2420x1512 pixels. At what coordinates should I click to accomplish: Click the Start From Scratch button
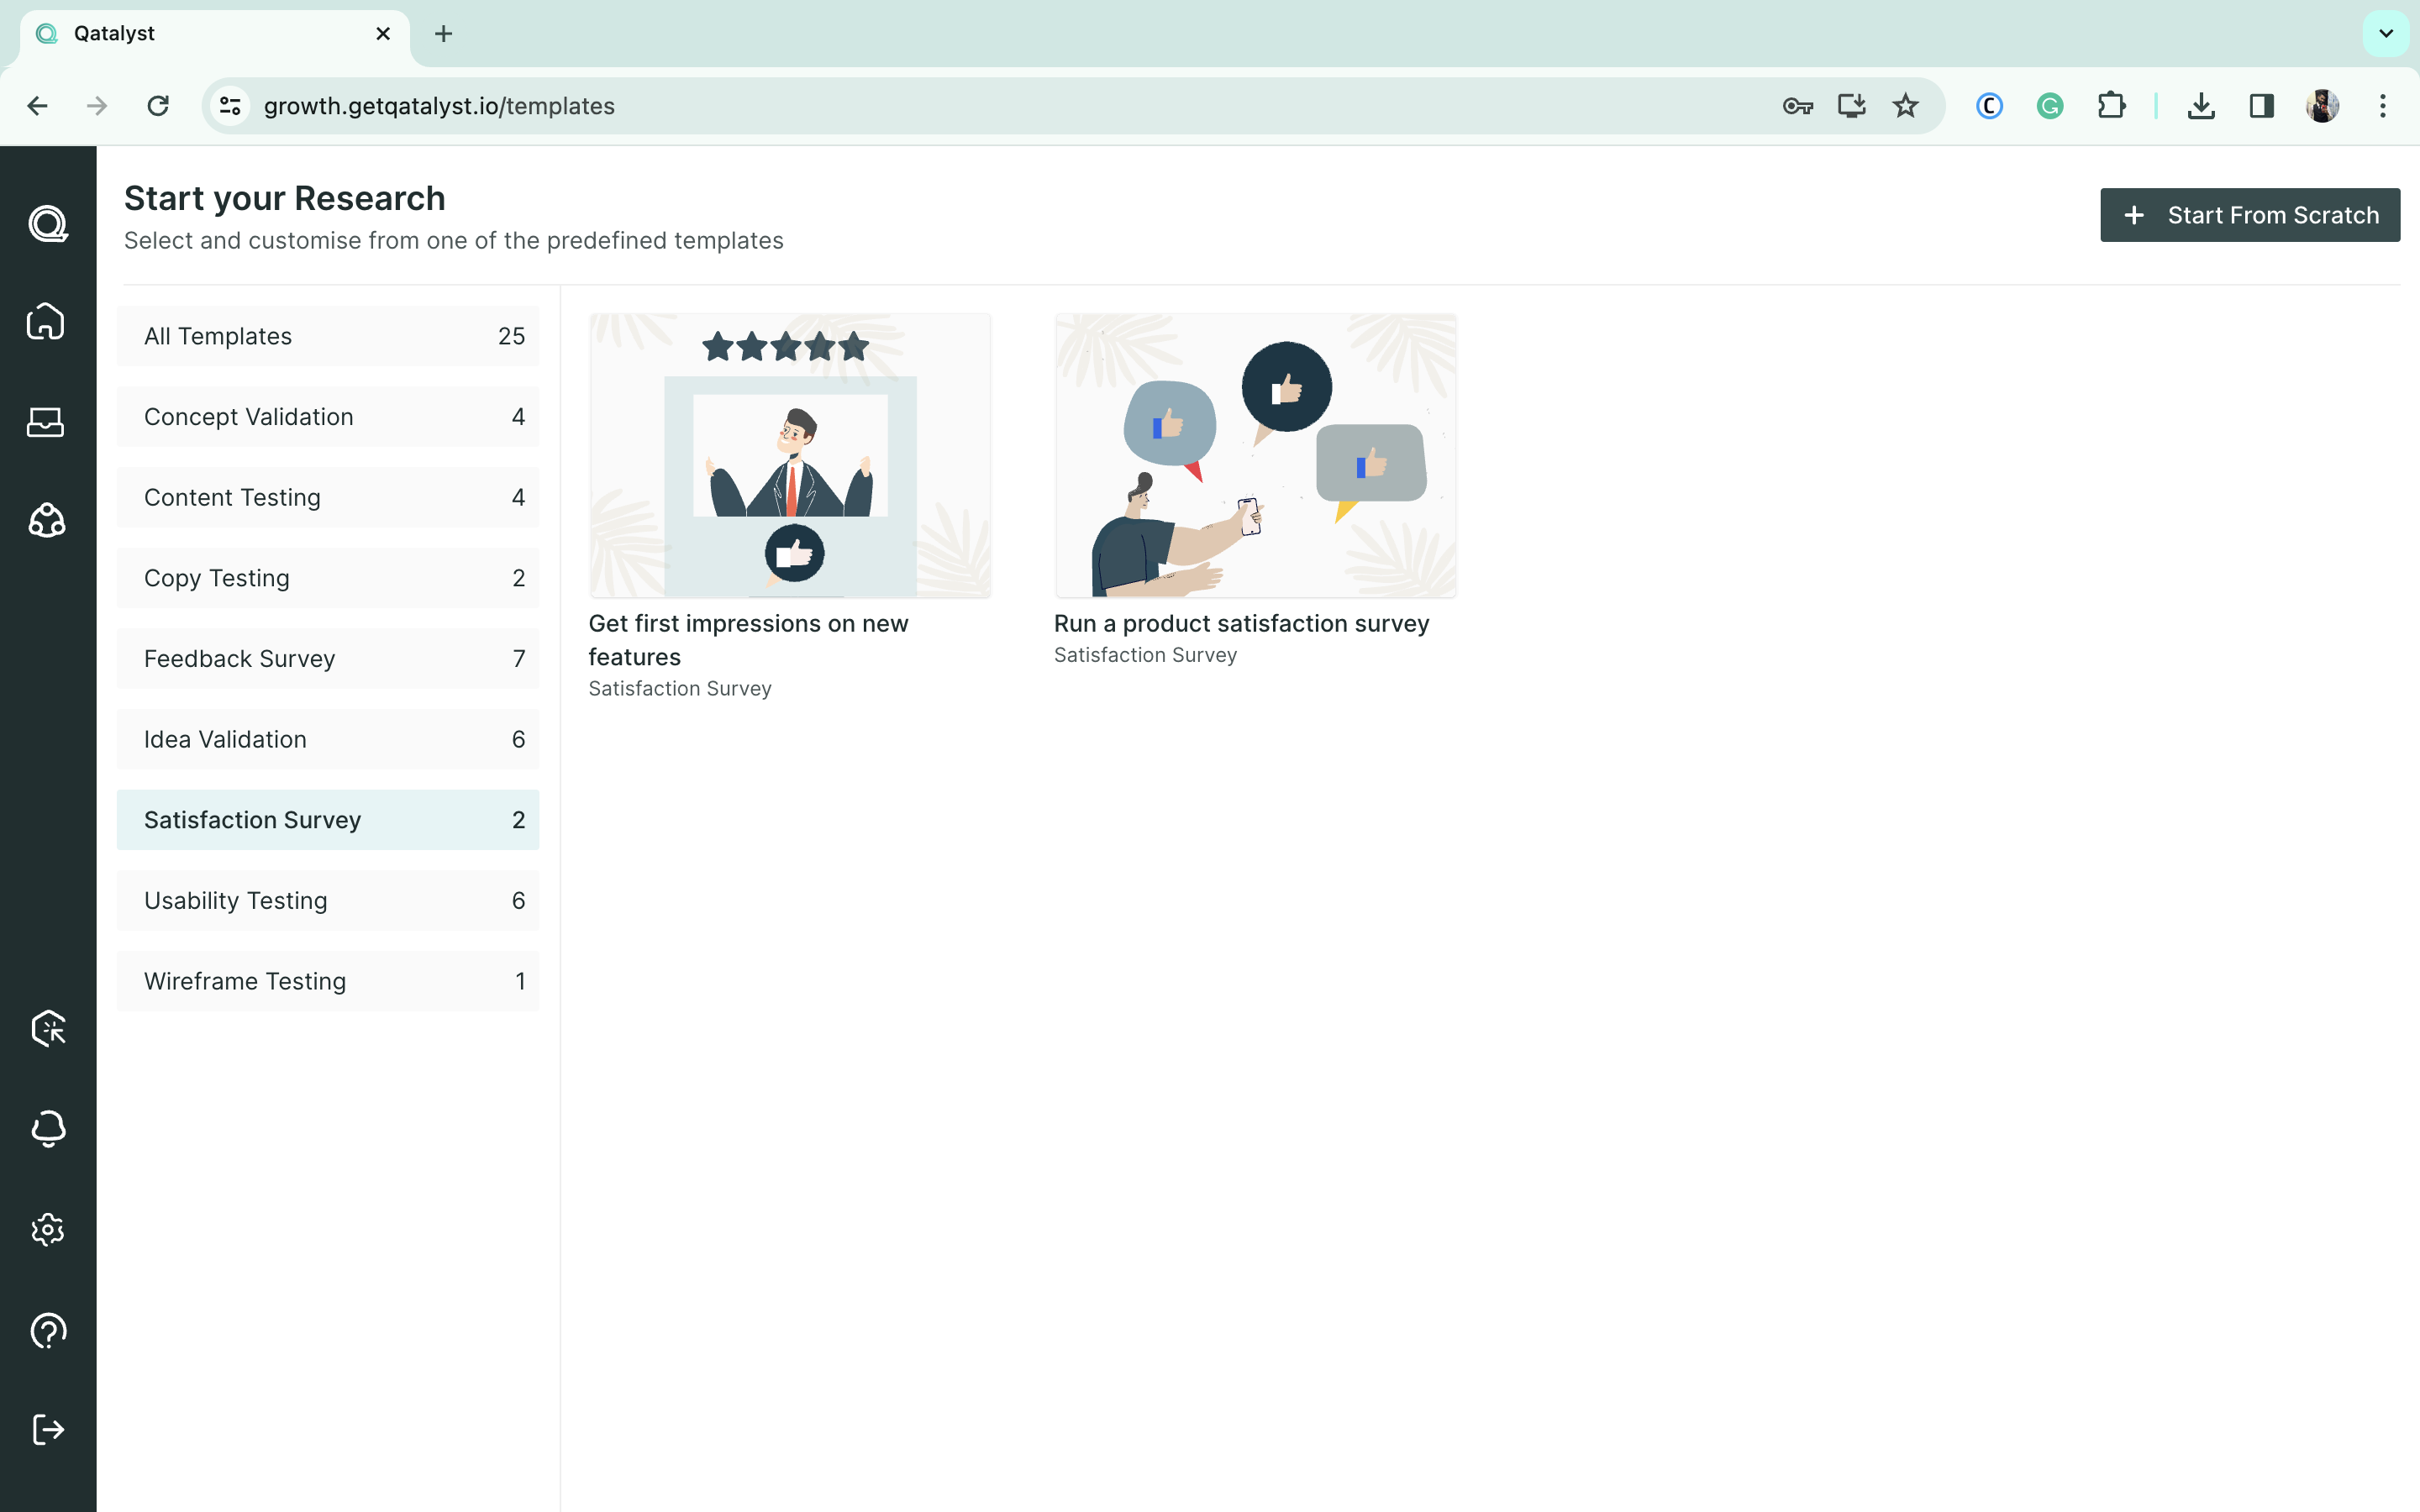2249,215
